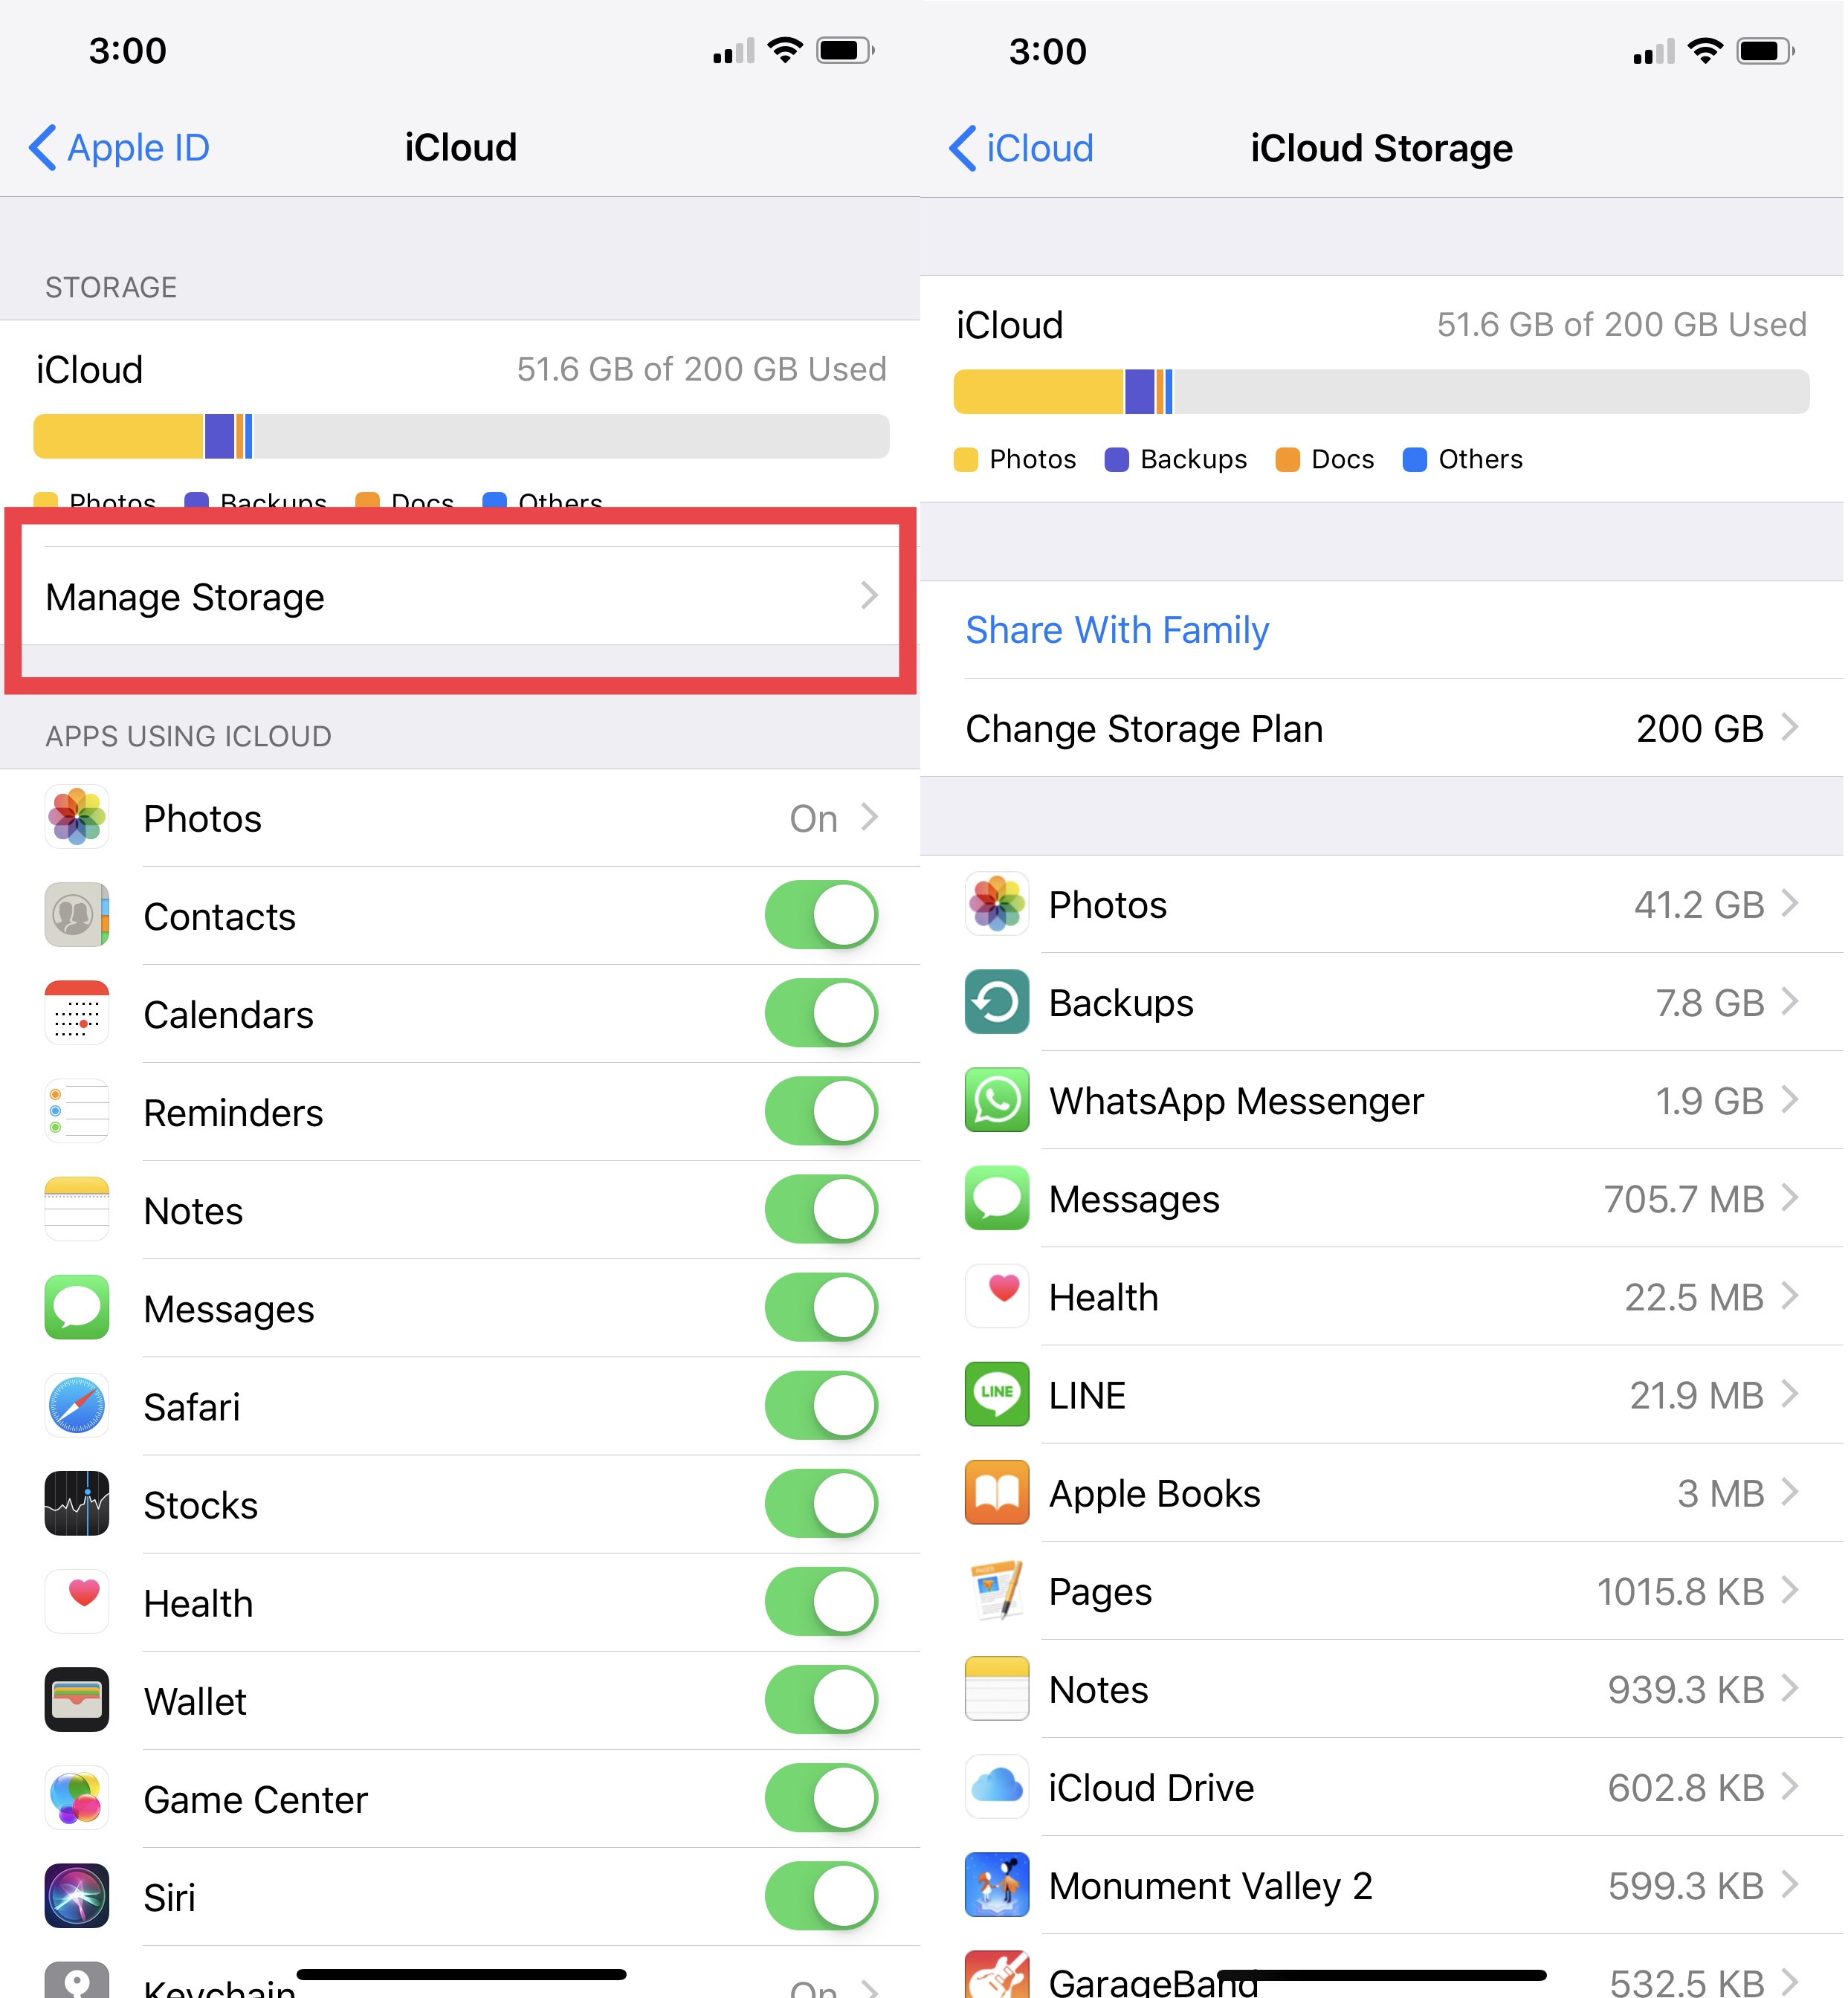1848x1998 pixels.
Task: Click Manage Storage option
Action: pos(459,597)
